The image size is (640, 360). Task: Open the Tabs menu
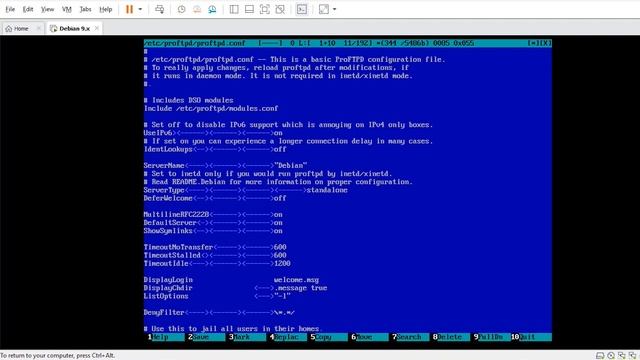pos(85,9)
